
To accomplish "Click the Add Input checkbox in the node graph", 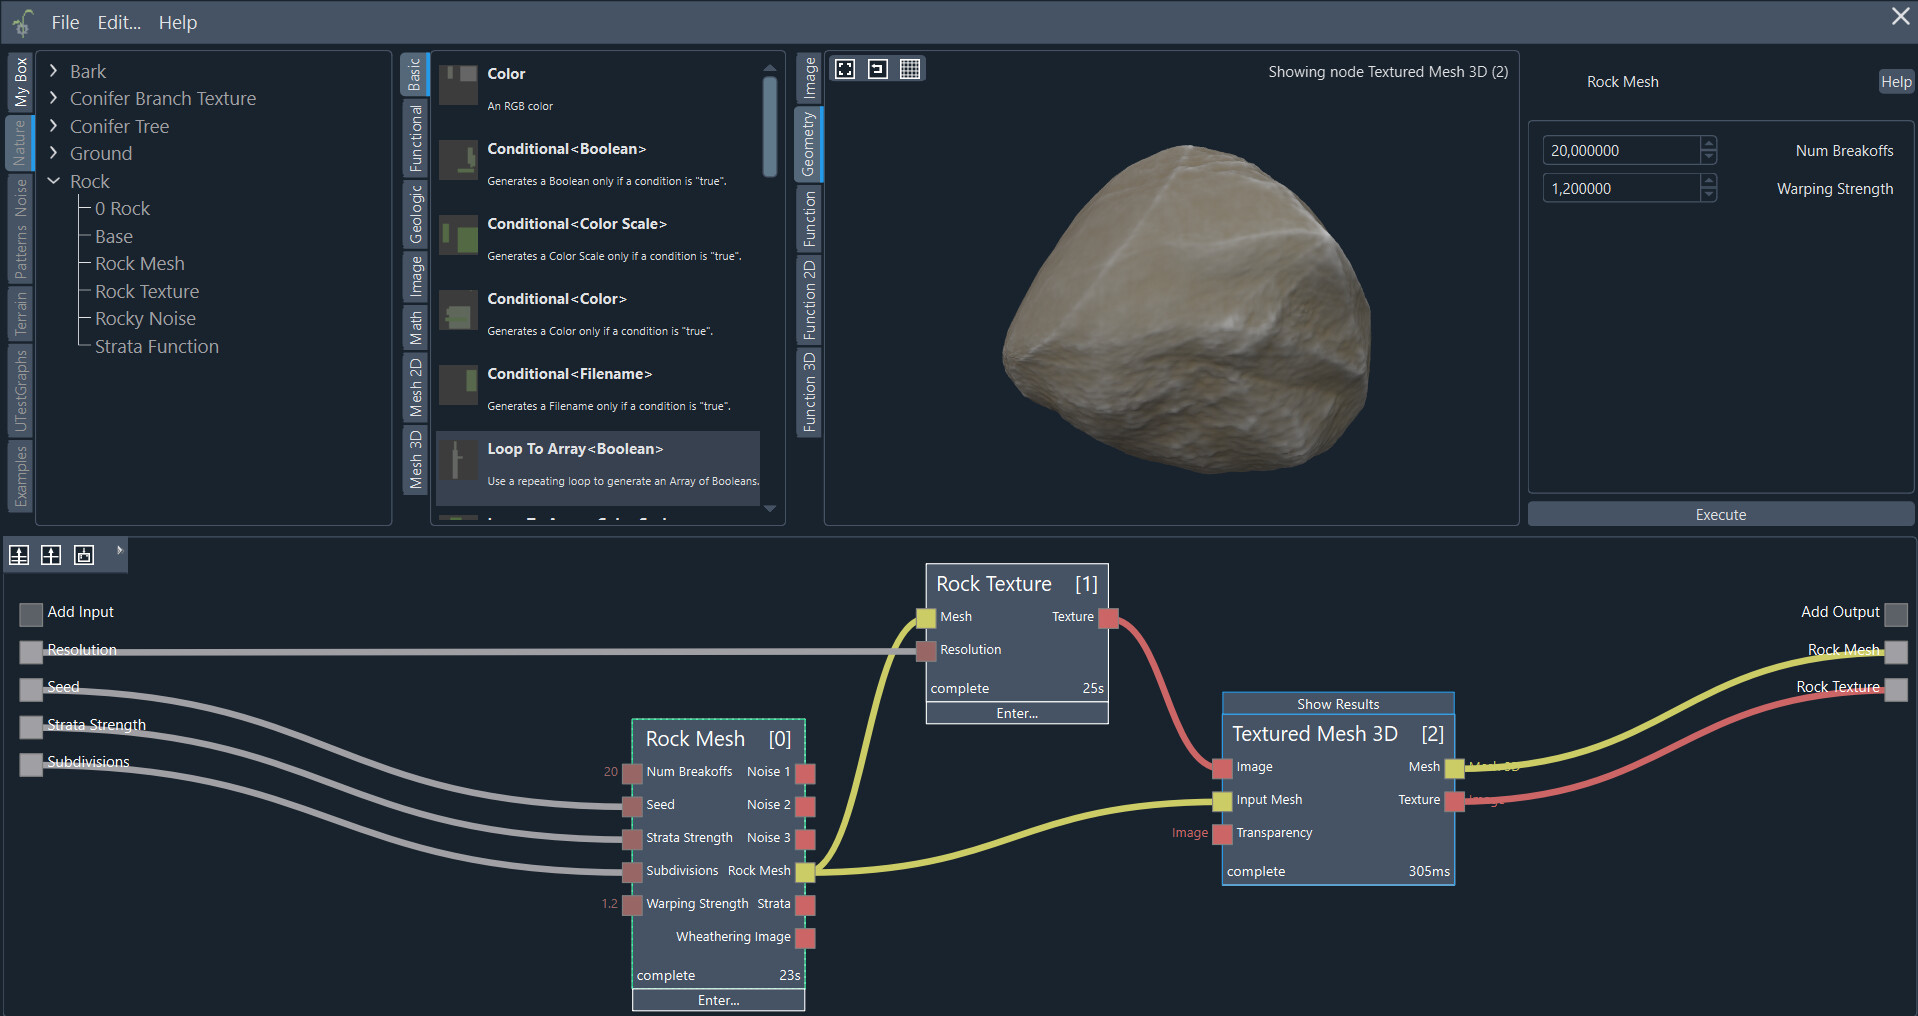I will click(x=30, y=614).
